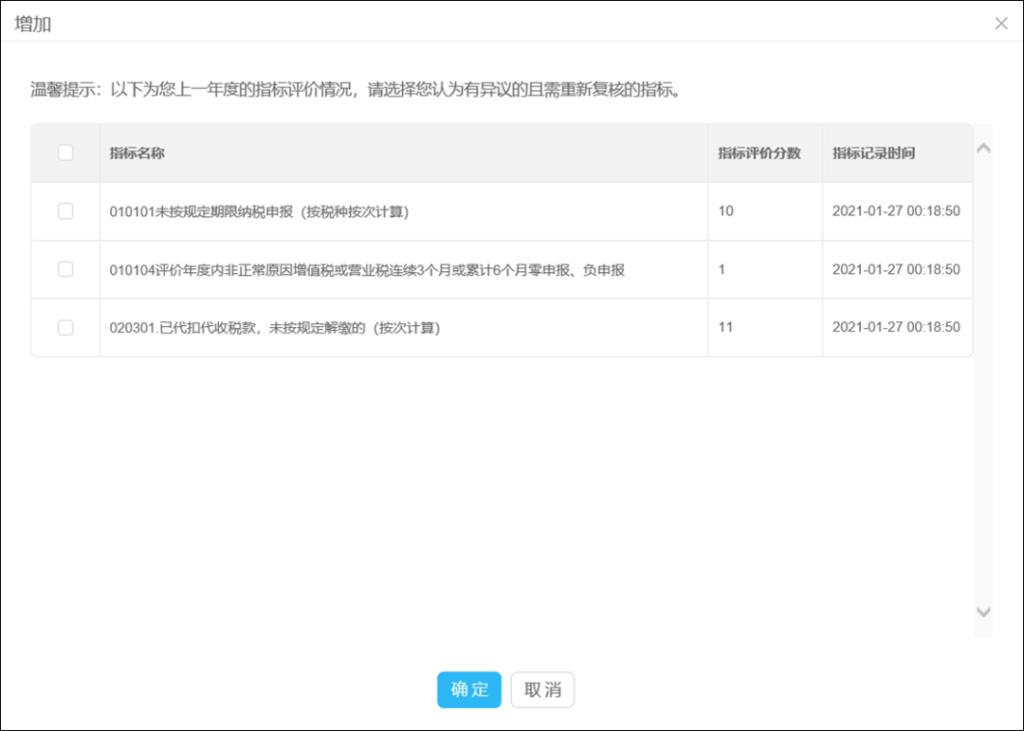Check the box for 010101未按规定期限纳税申报
The height and width of the screenshot is (731, 1024).
pyautogui.click(x=65, y=211)
